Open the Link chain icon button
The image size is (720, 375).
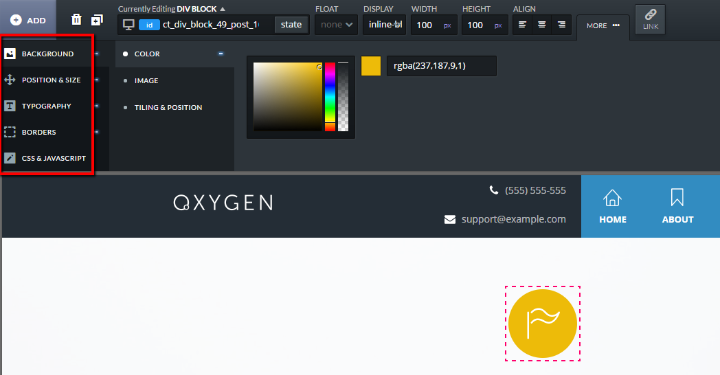pyautogui.click(x=650, y=20)
